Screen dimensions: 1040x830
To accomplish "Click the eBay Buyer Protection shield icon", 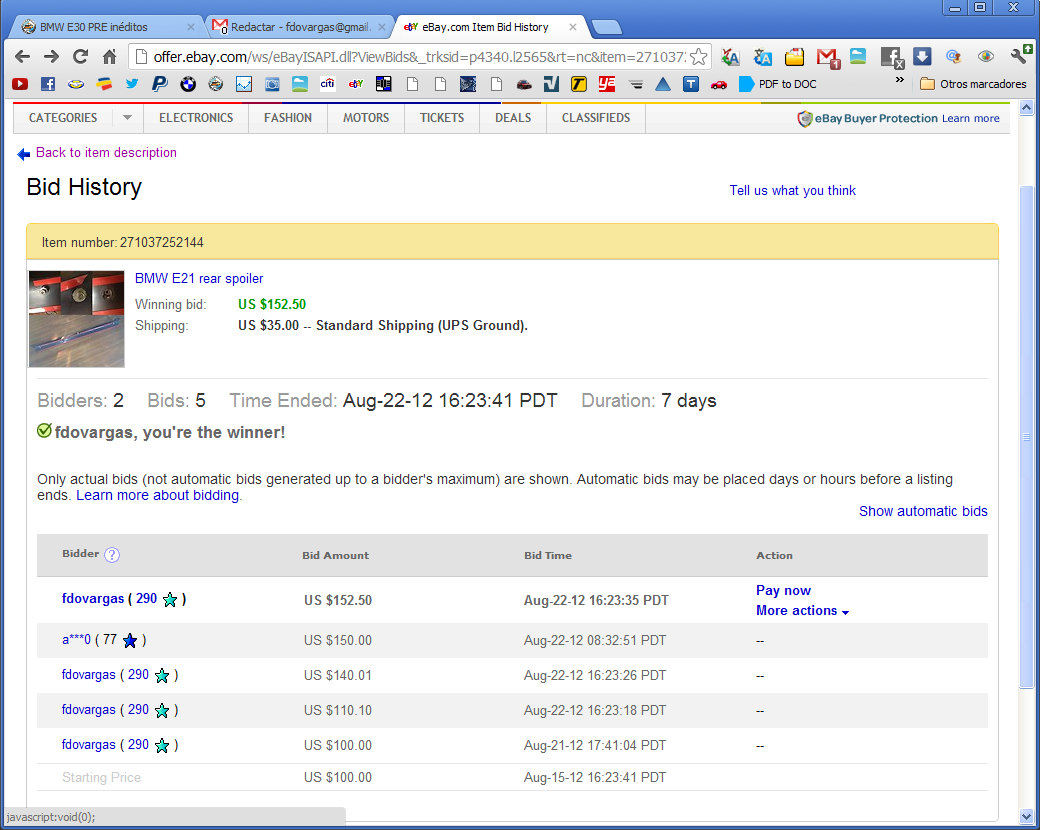I will coord(805,119).
